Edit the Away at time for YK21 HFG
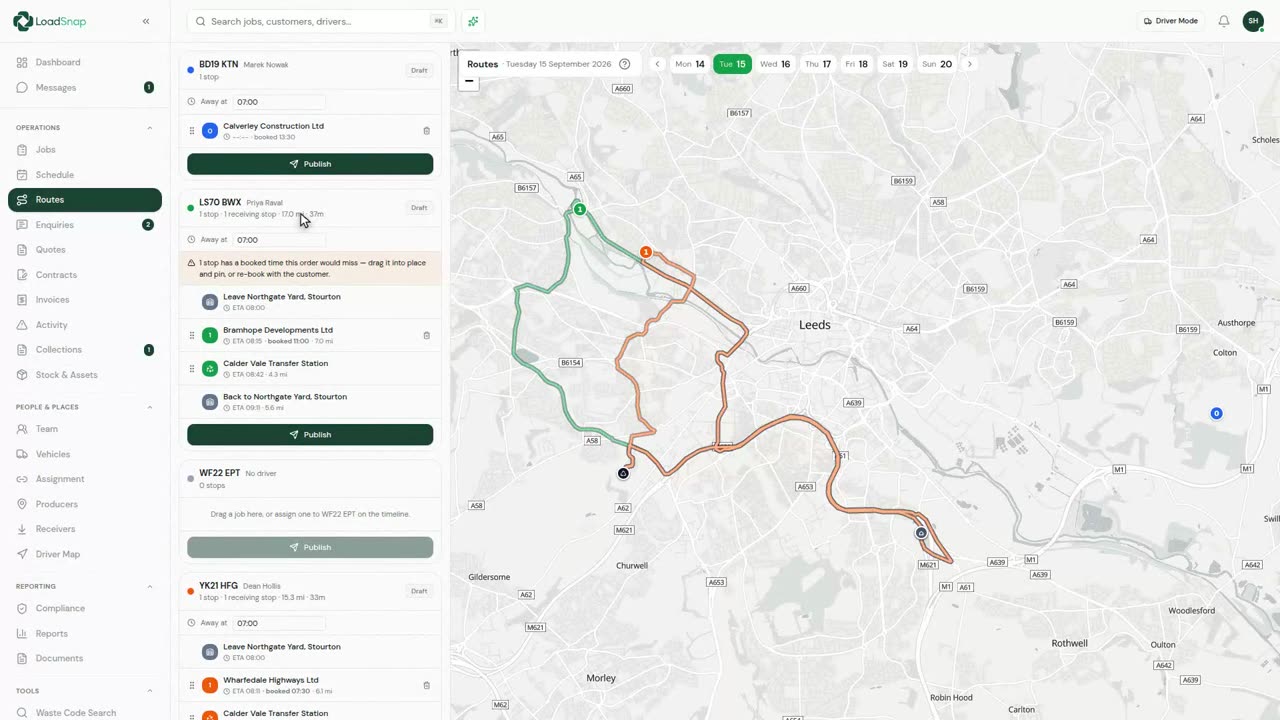Screen dimensions: 1280x720 point(280,623)
